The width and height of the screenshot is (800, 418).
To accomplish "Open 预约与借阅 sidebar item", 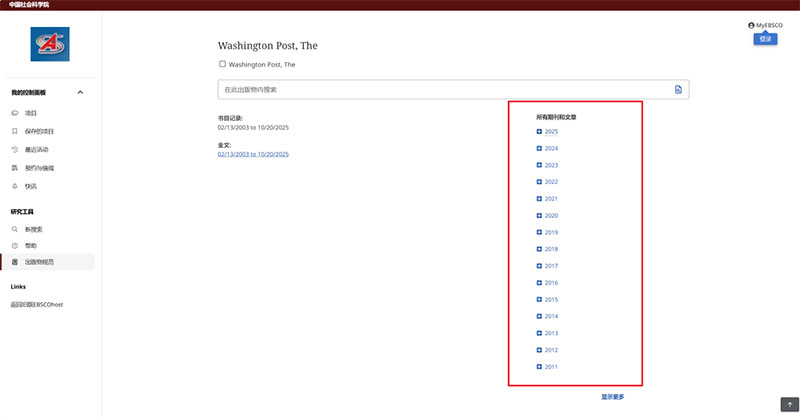I will [x=39, y=168].
